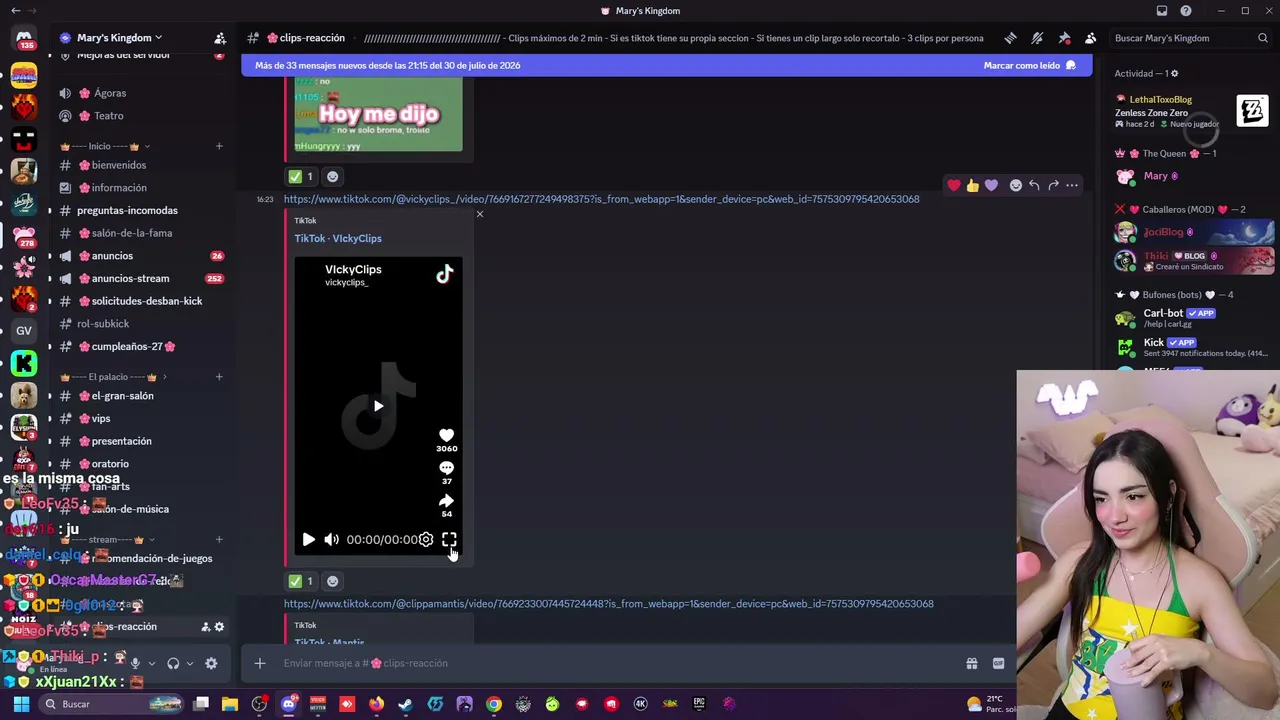This screenshot has height=720, width=1280.
Task: Open invite people icon beside Mary's Kingdom
Action: [220, 38]
